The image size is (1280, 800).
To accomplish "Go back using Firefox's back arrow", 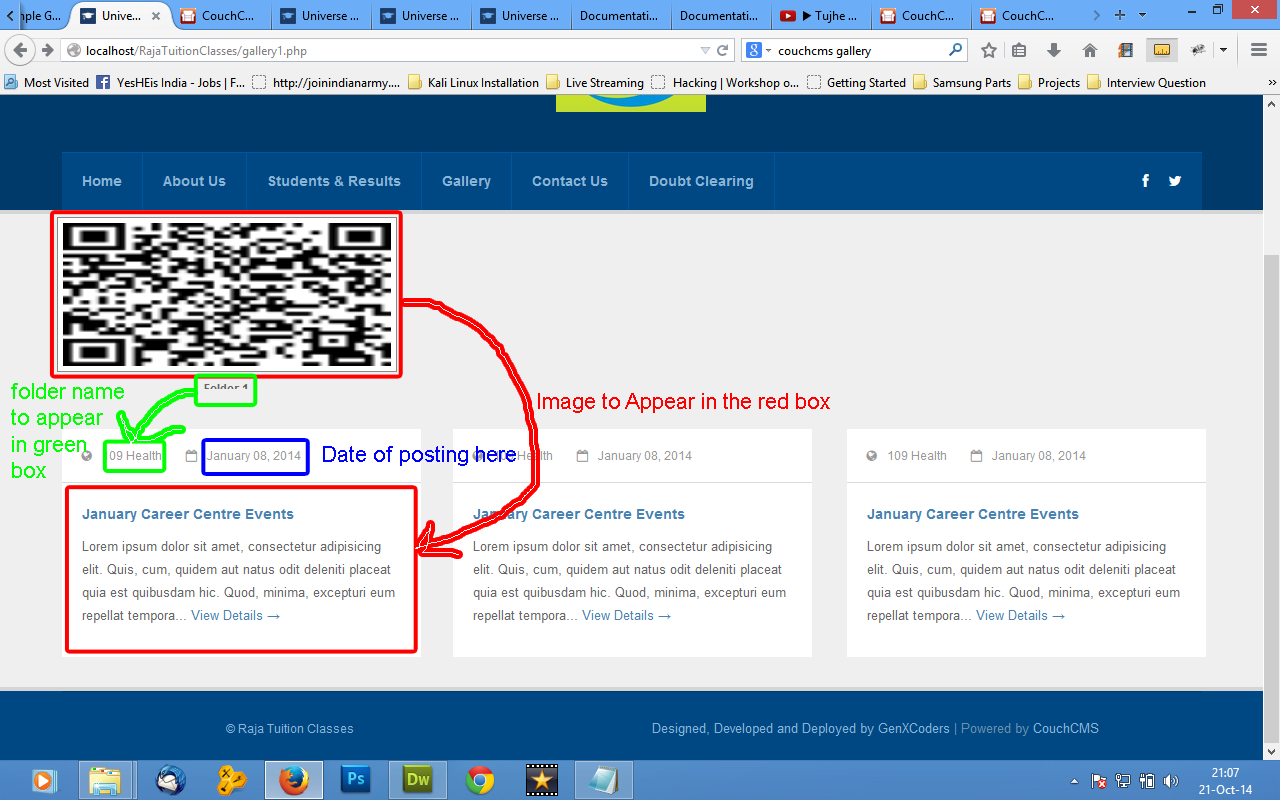I will [x=22, y=50].
